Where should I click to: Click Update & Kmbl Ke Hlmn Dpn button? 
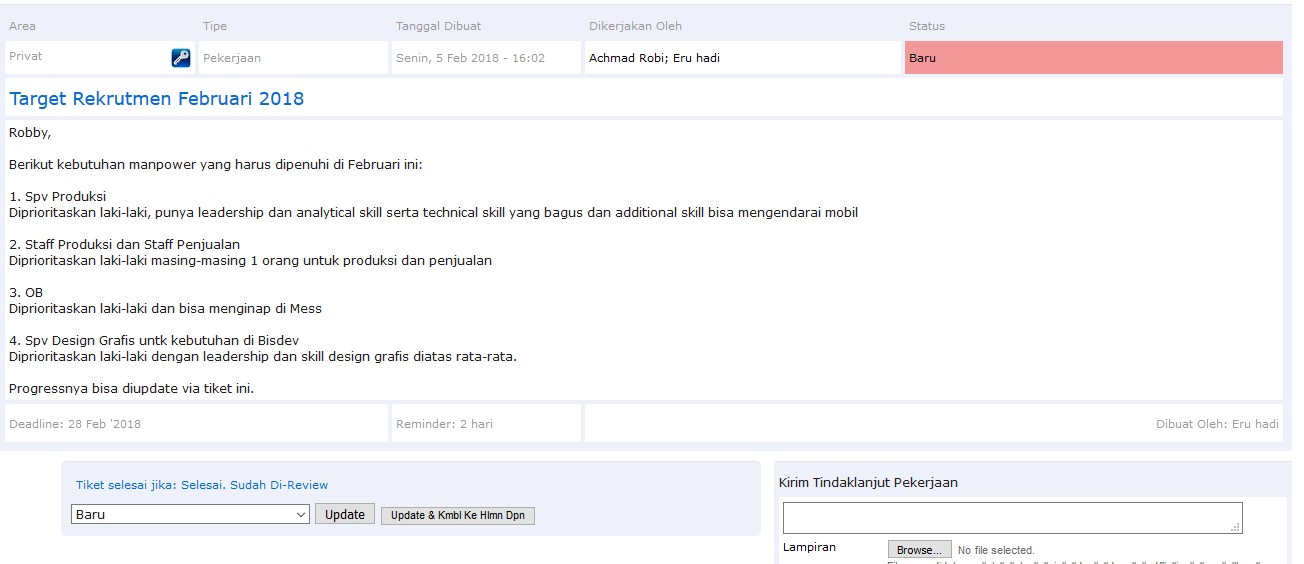pos(457,516)
